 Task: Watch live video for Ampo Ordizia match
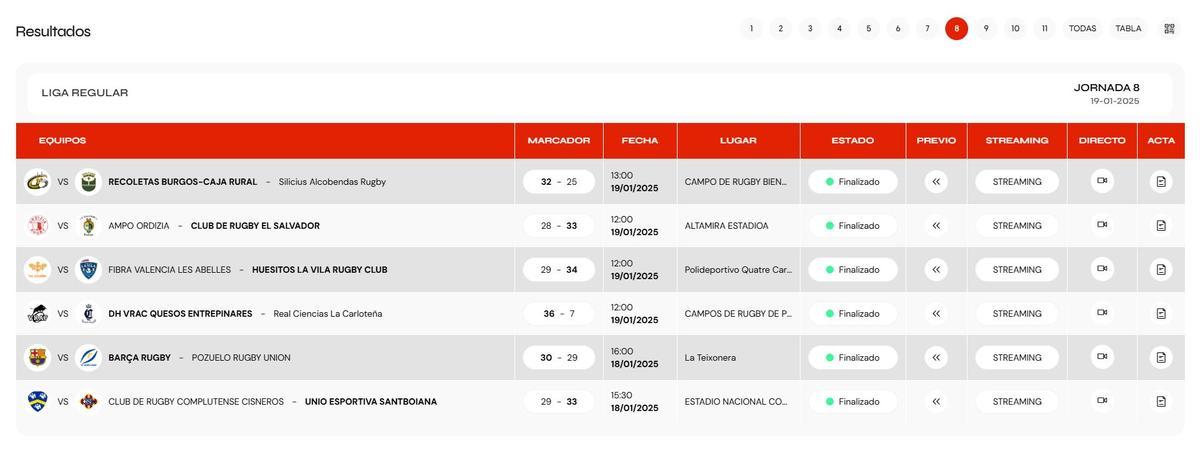tap(1102, 225)
